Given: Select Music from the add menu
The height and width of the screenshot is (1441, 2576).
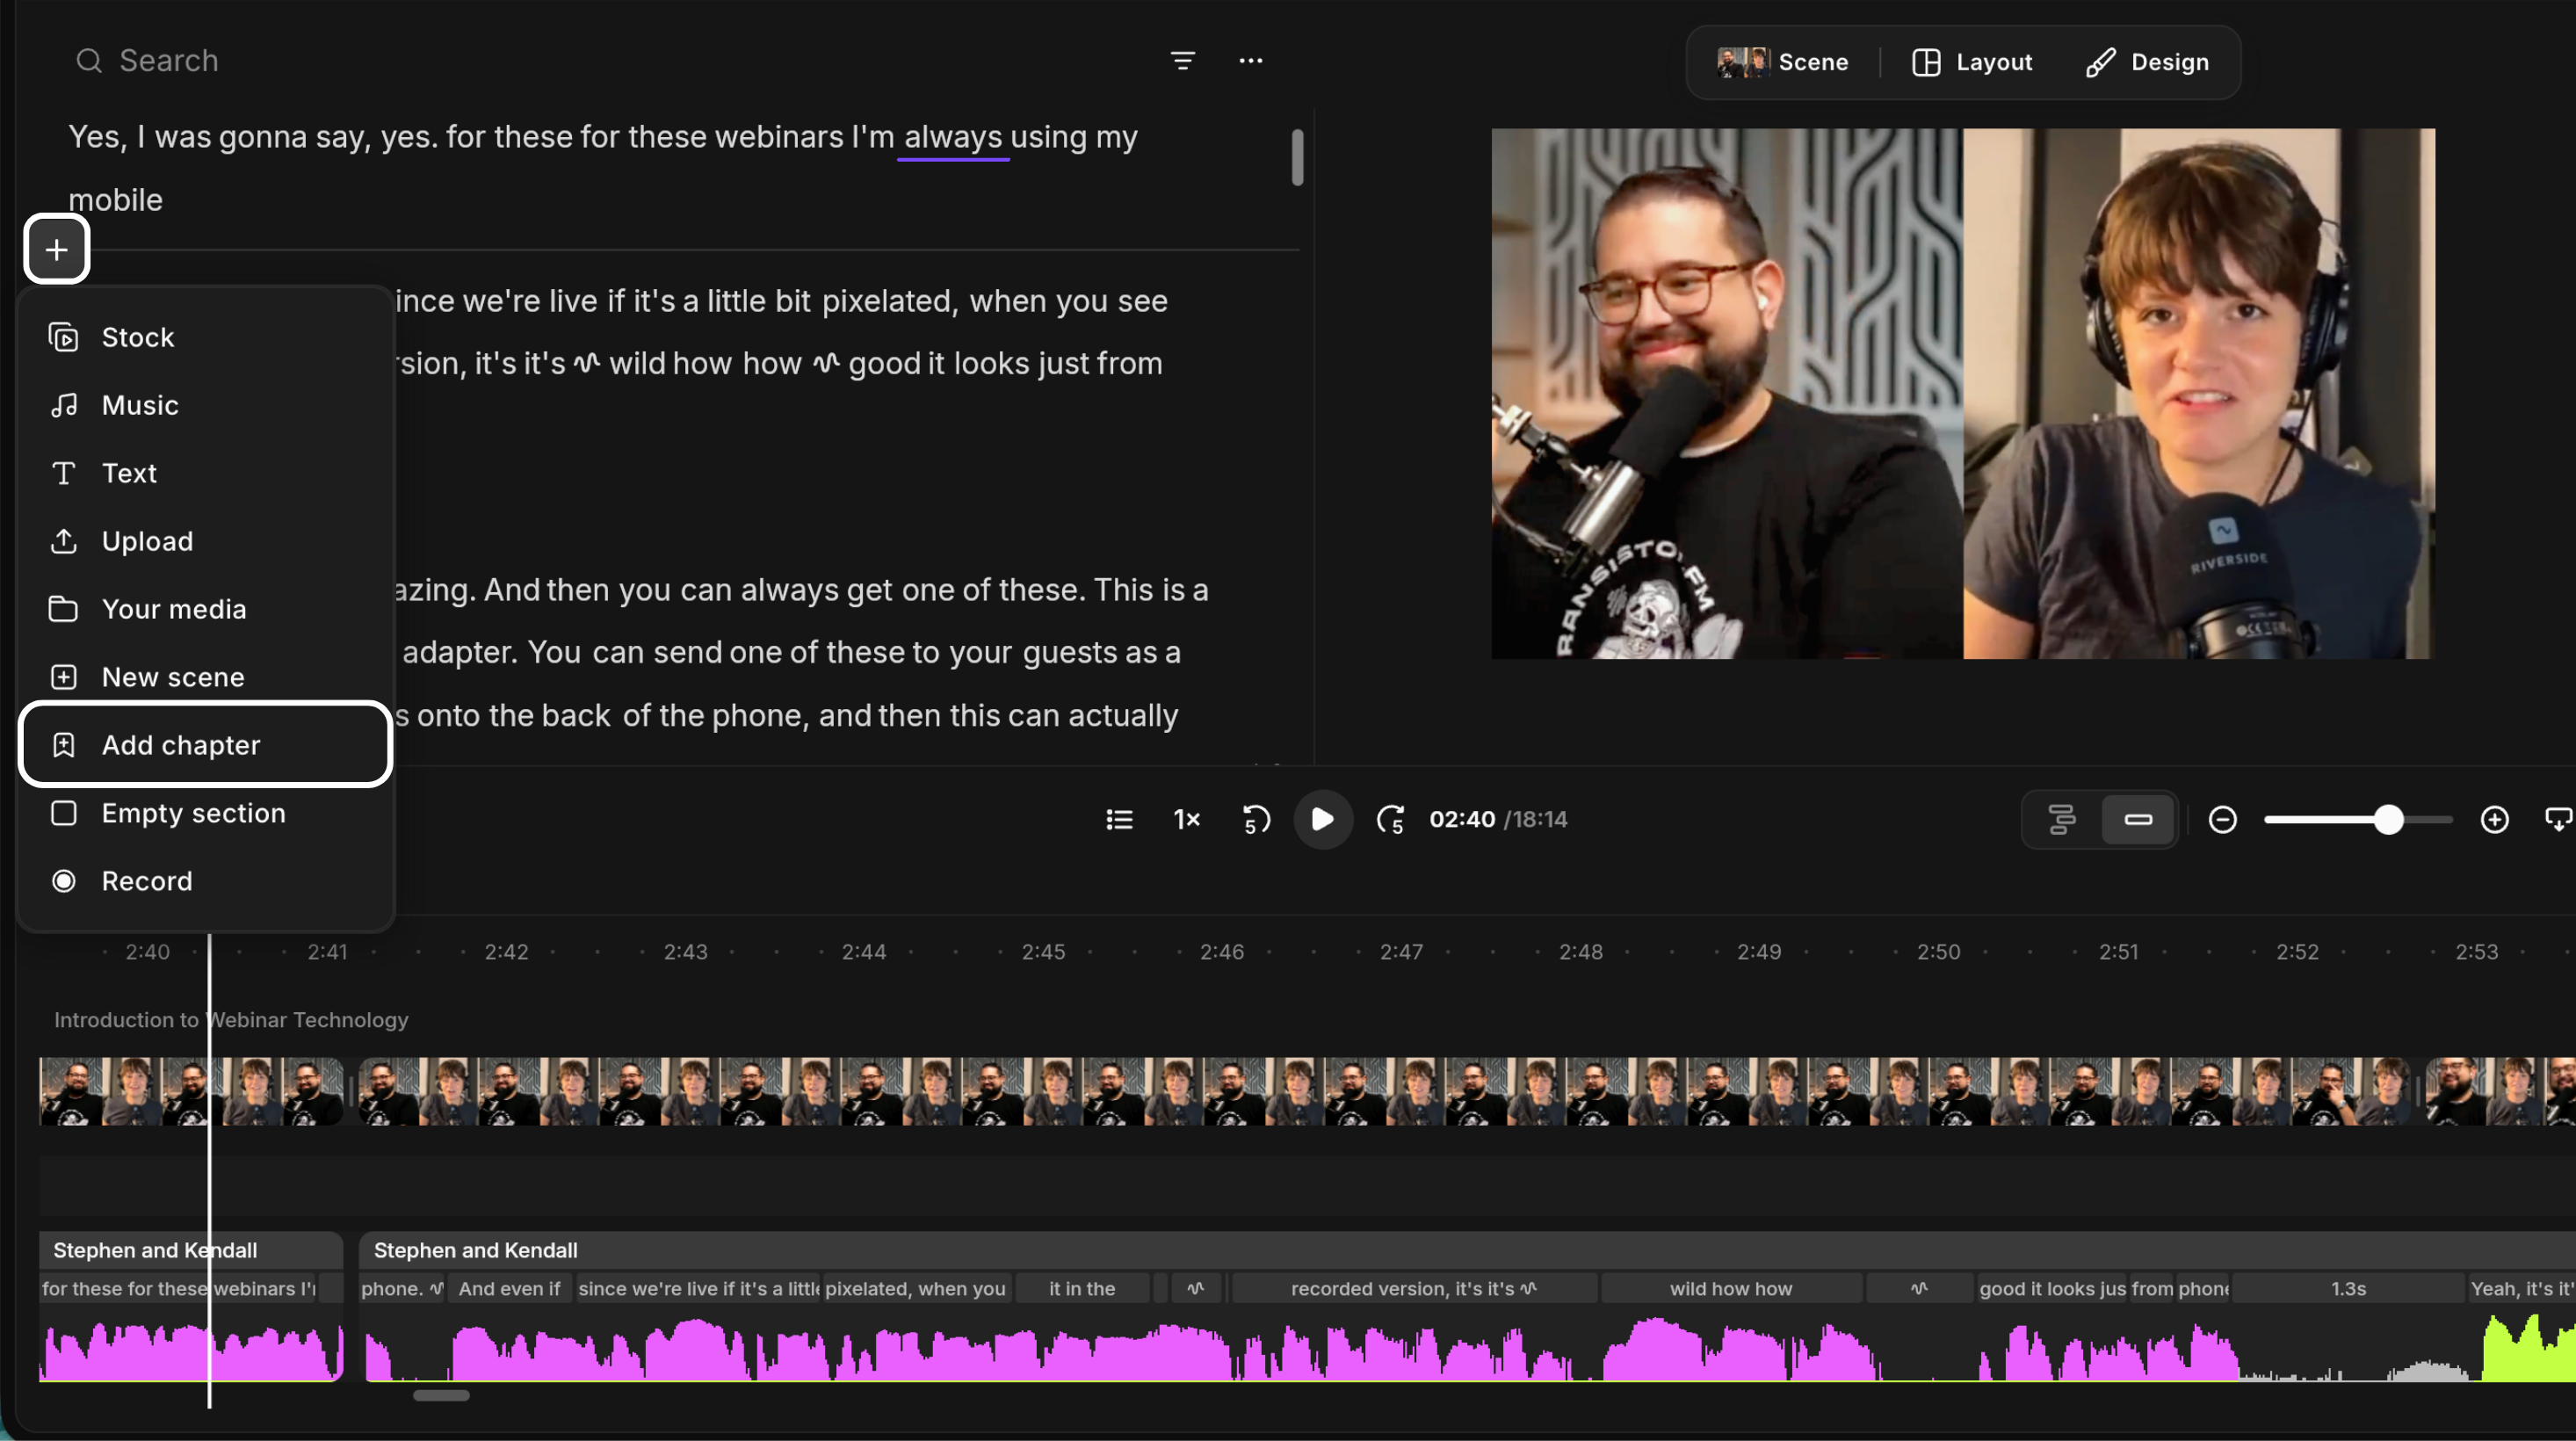Looking at the screenshot, I should (206, 405).
